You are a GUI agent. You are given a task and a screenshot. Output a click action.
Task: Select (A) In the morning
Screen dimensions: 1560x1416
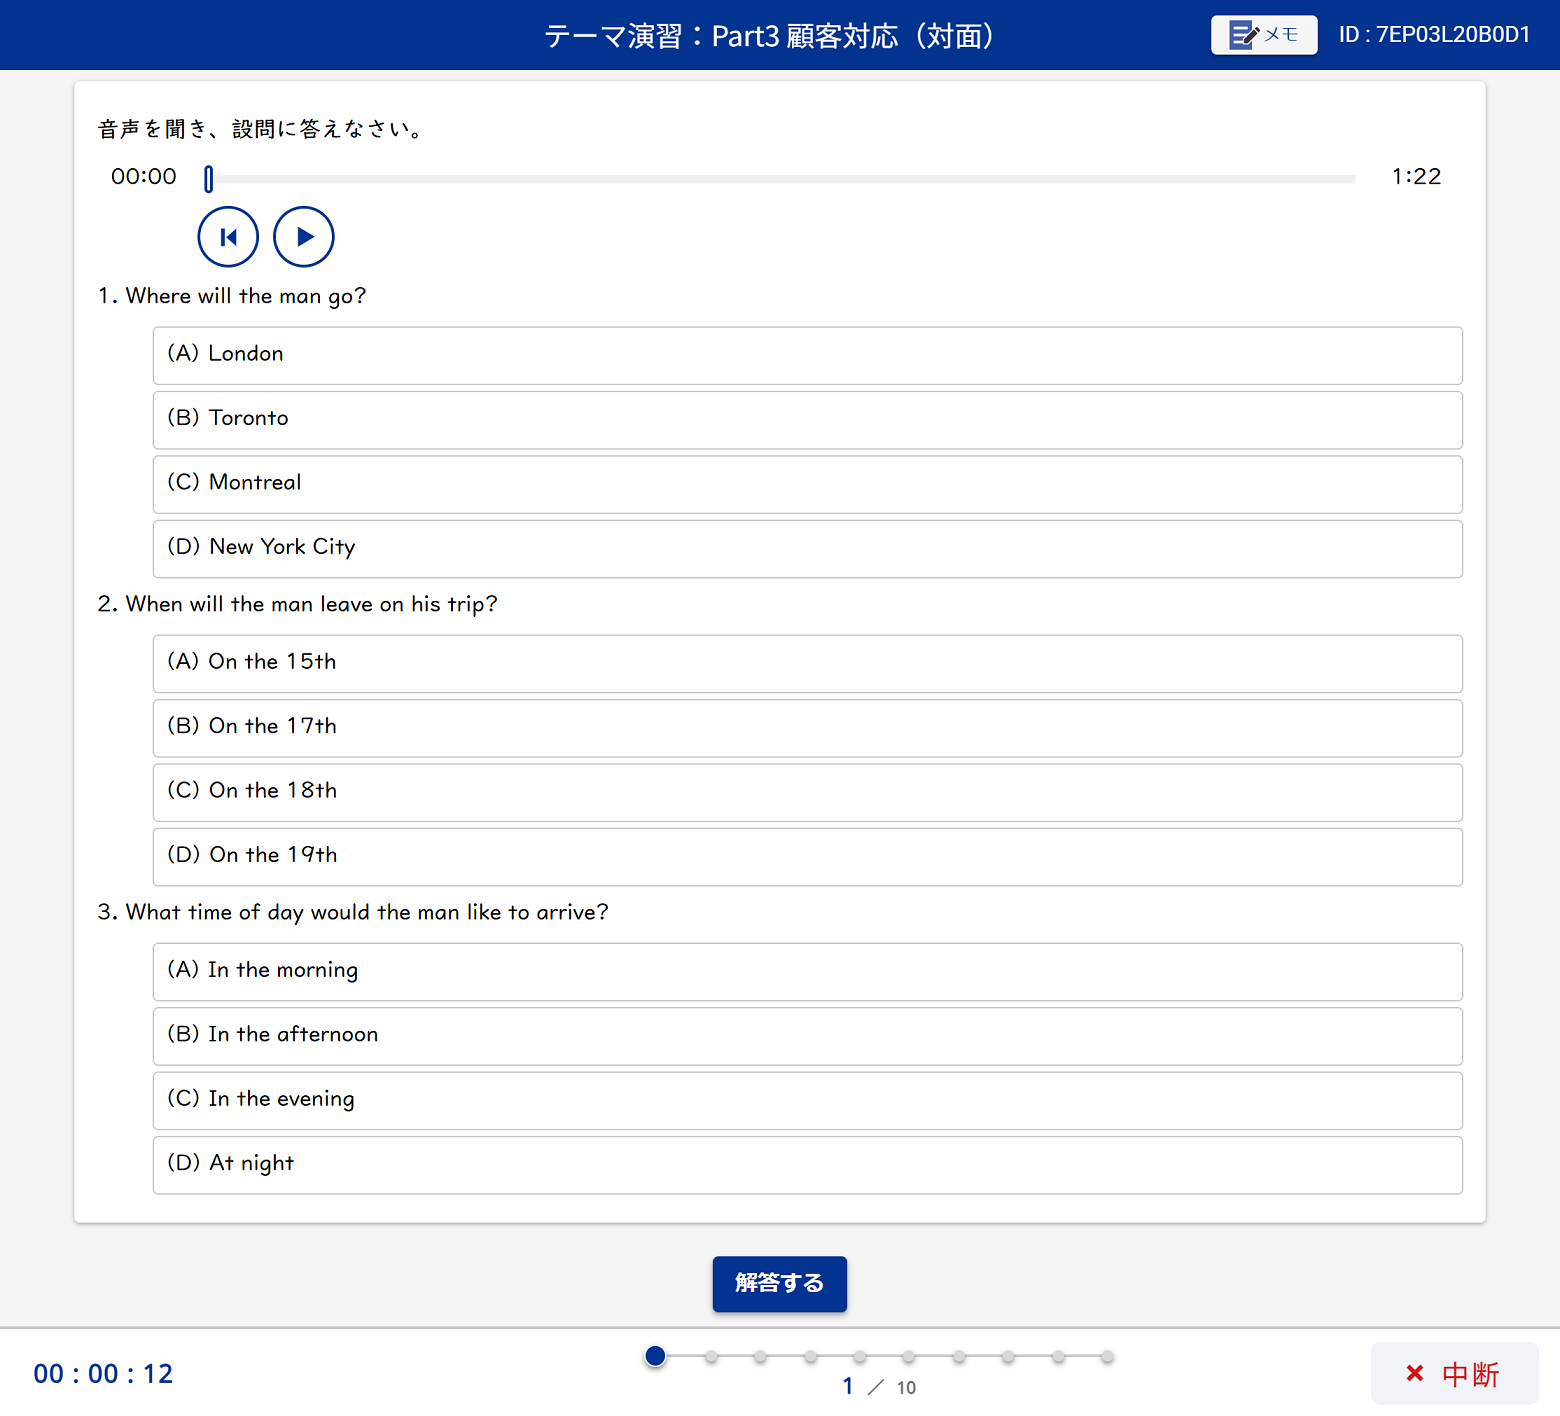coord(807,971)
